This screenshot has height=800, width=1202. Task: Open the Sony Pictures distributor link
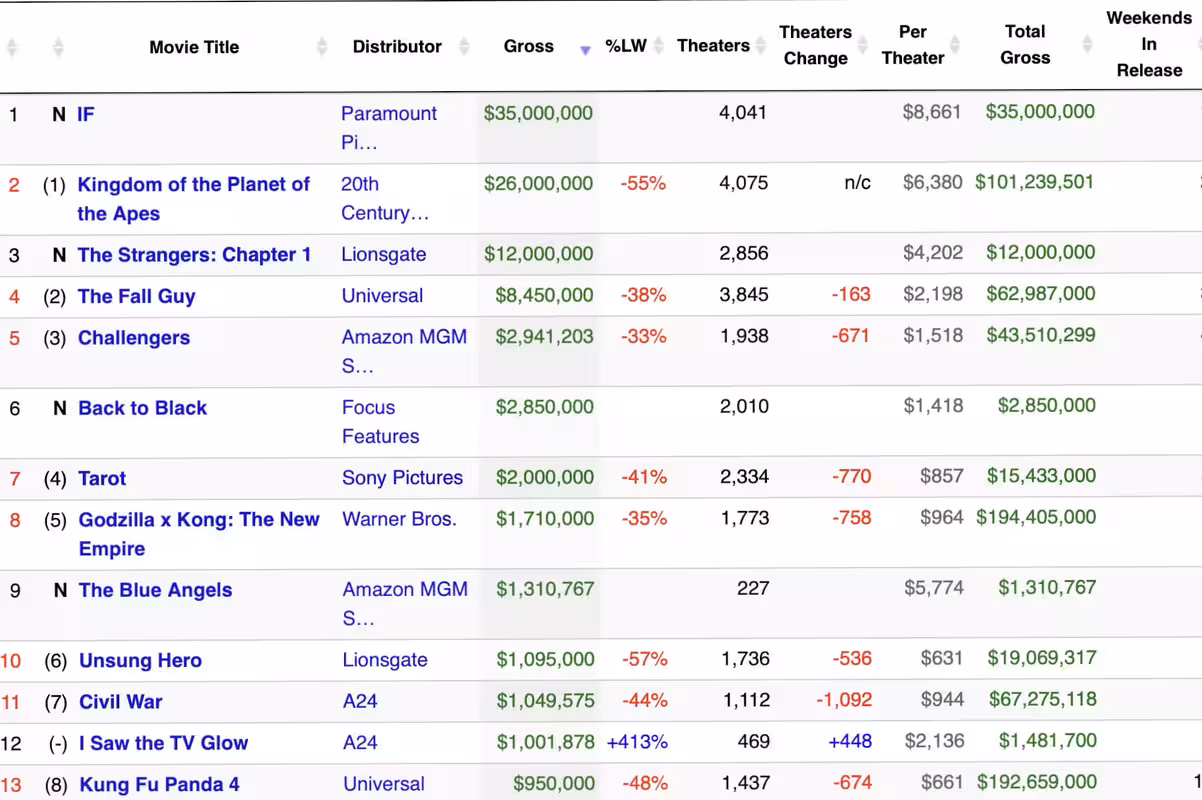(403, 478)
